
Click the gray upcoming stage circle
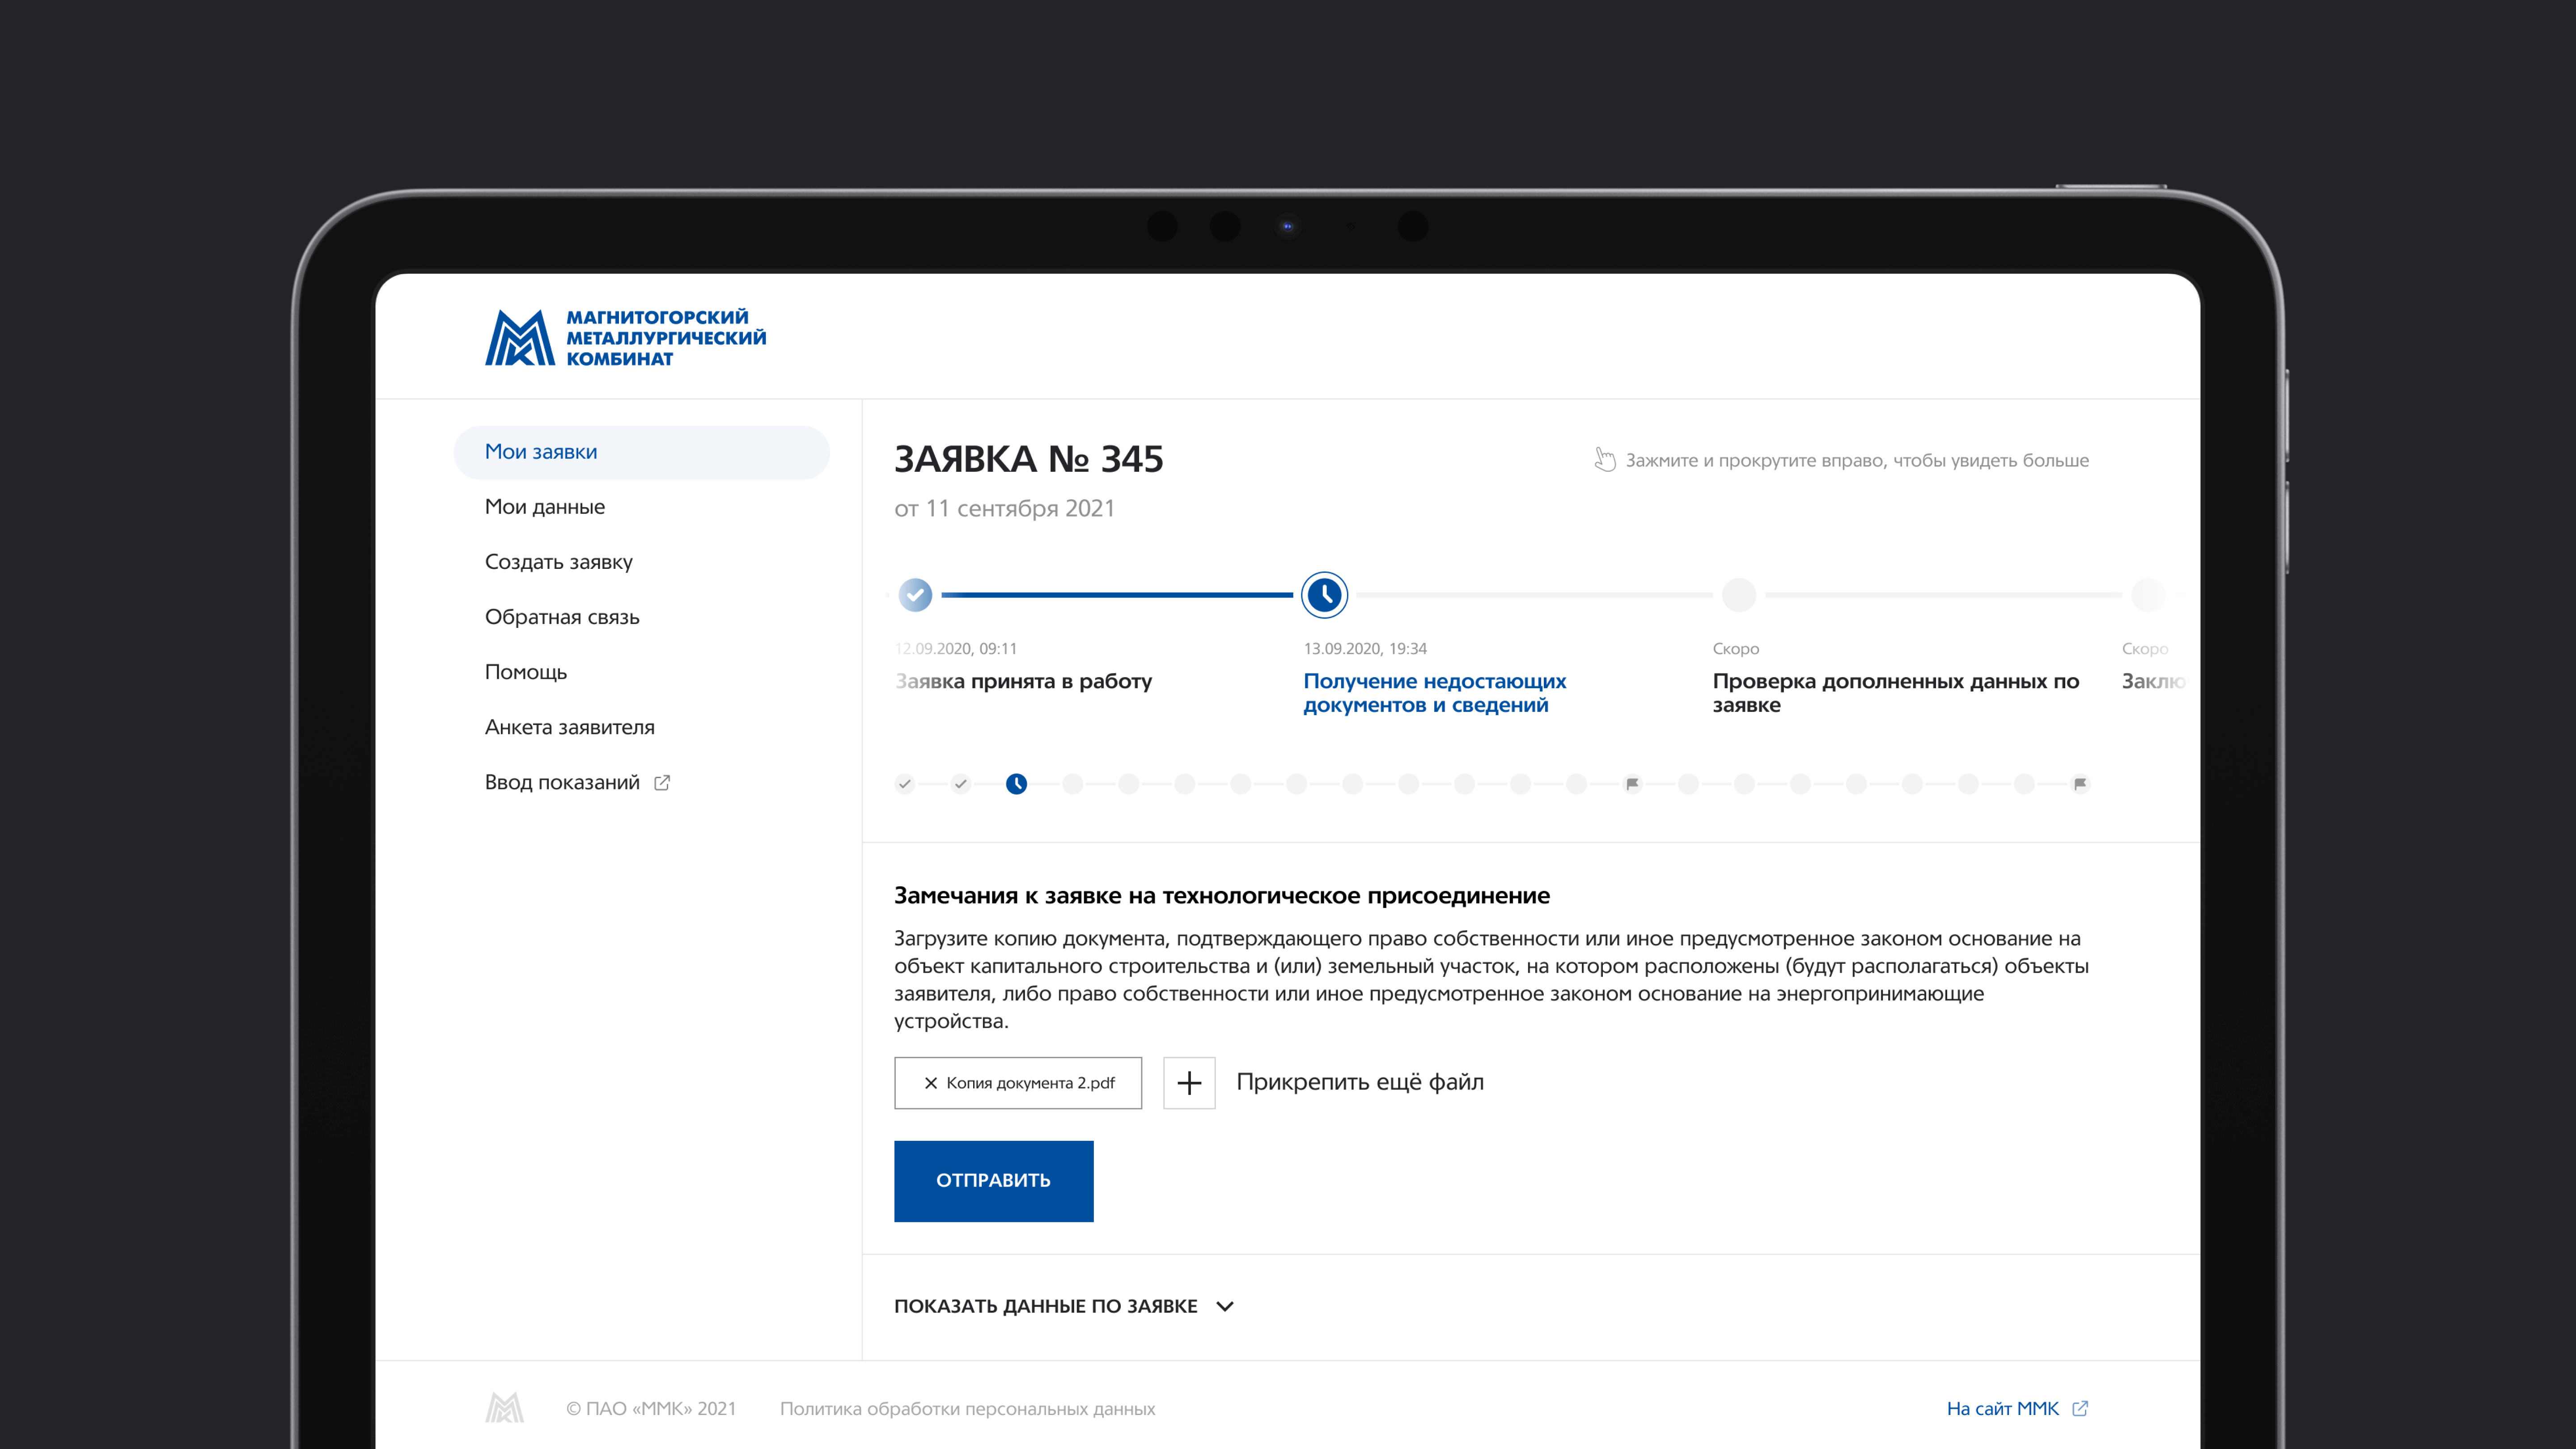[x=1739, y=595]
